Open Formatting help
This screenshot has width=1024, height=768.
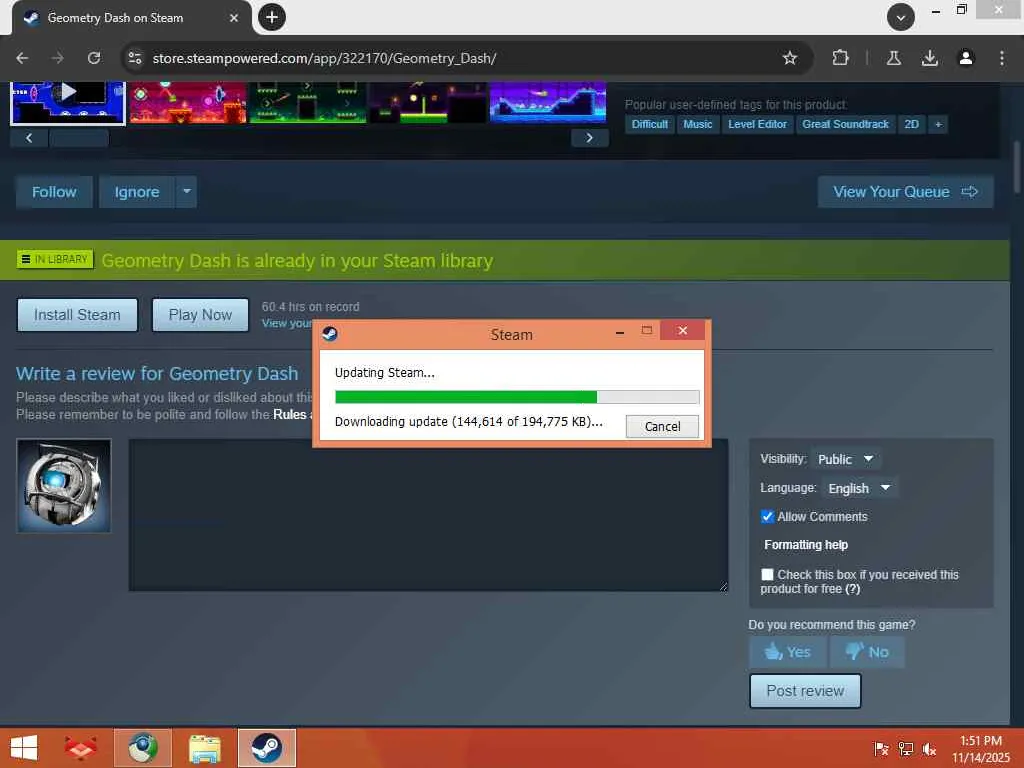point(806,545)
